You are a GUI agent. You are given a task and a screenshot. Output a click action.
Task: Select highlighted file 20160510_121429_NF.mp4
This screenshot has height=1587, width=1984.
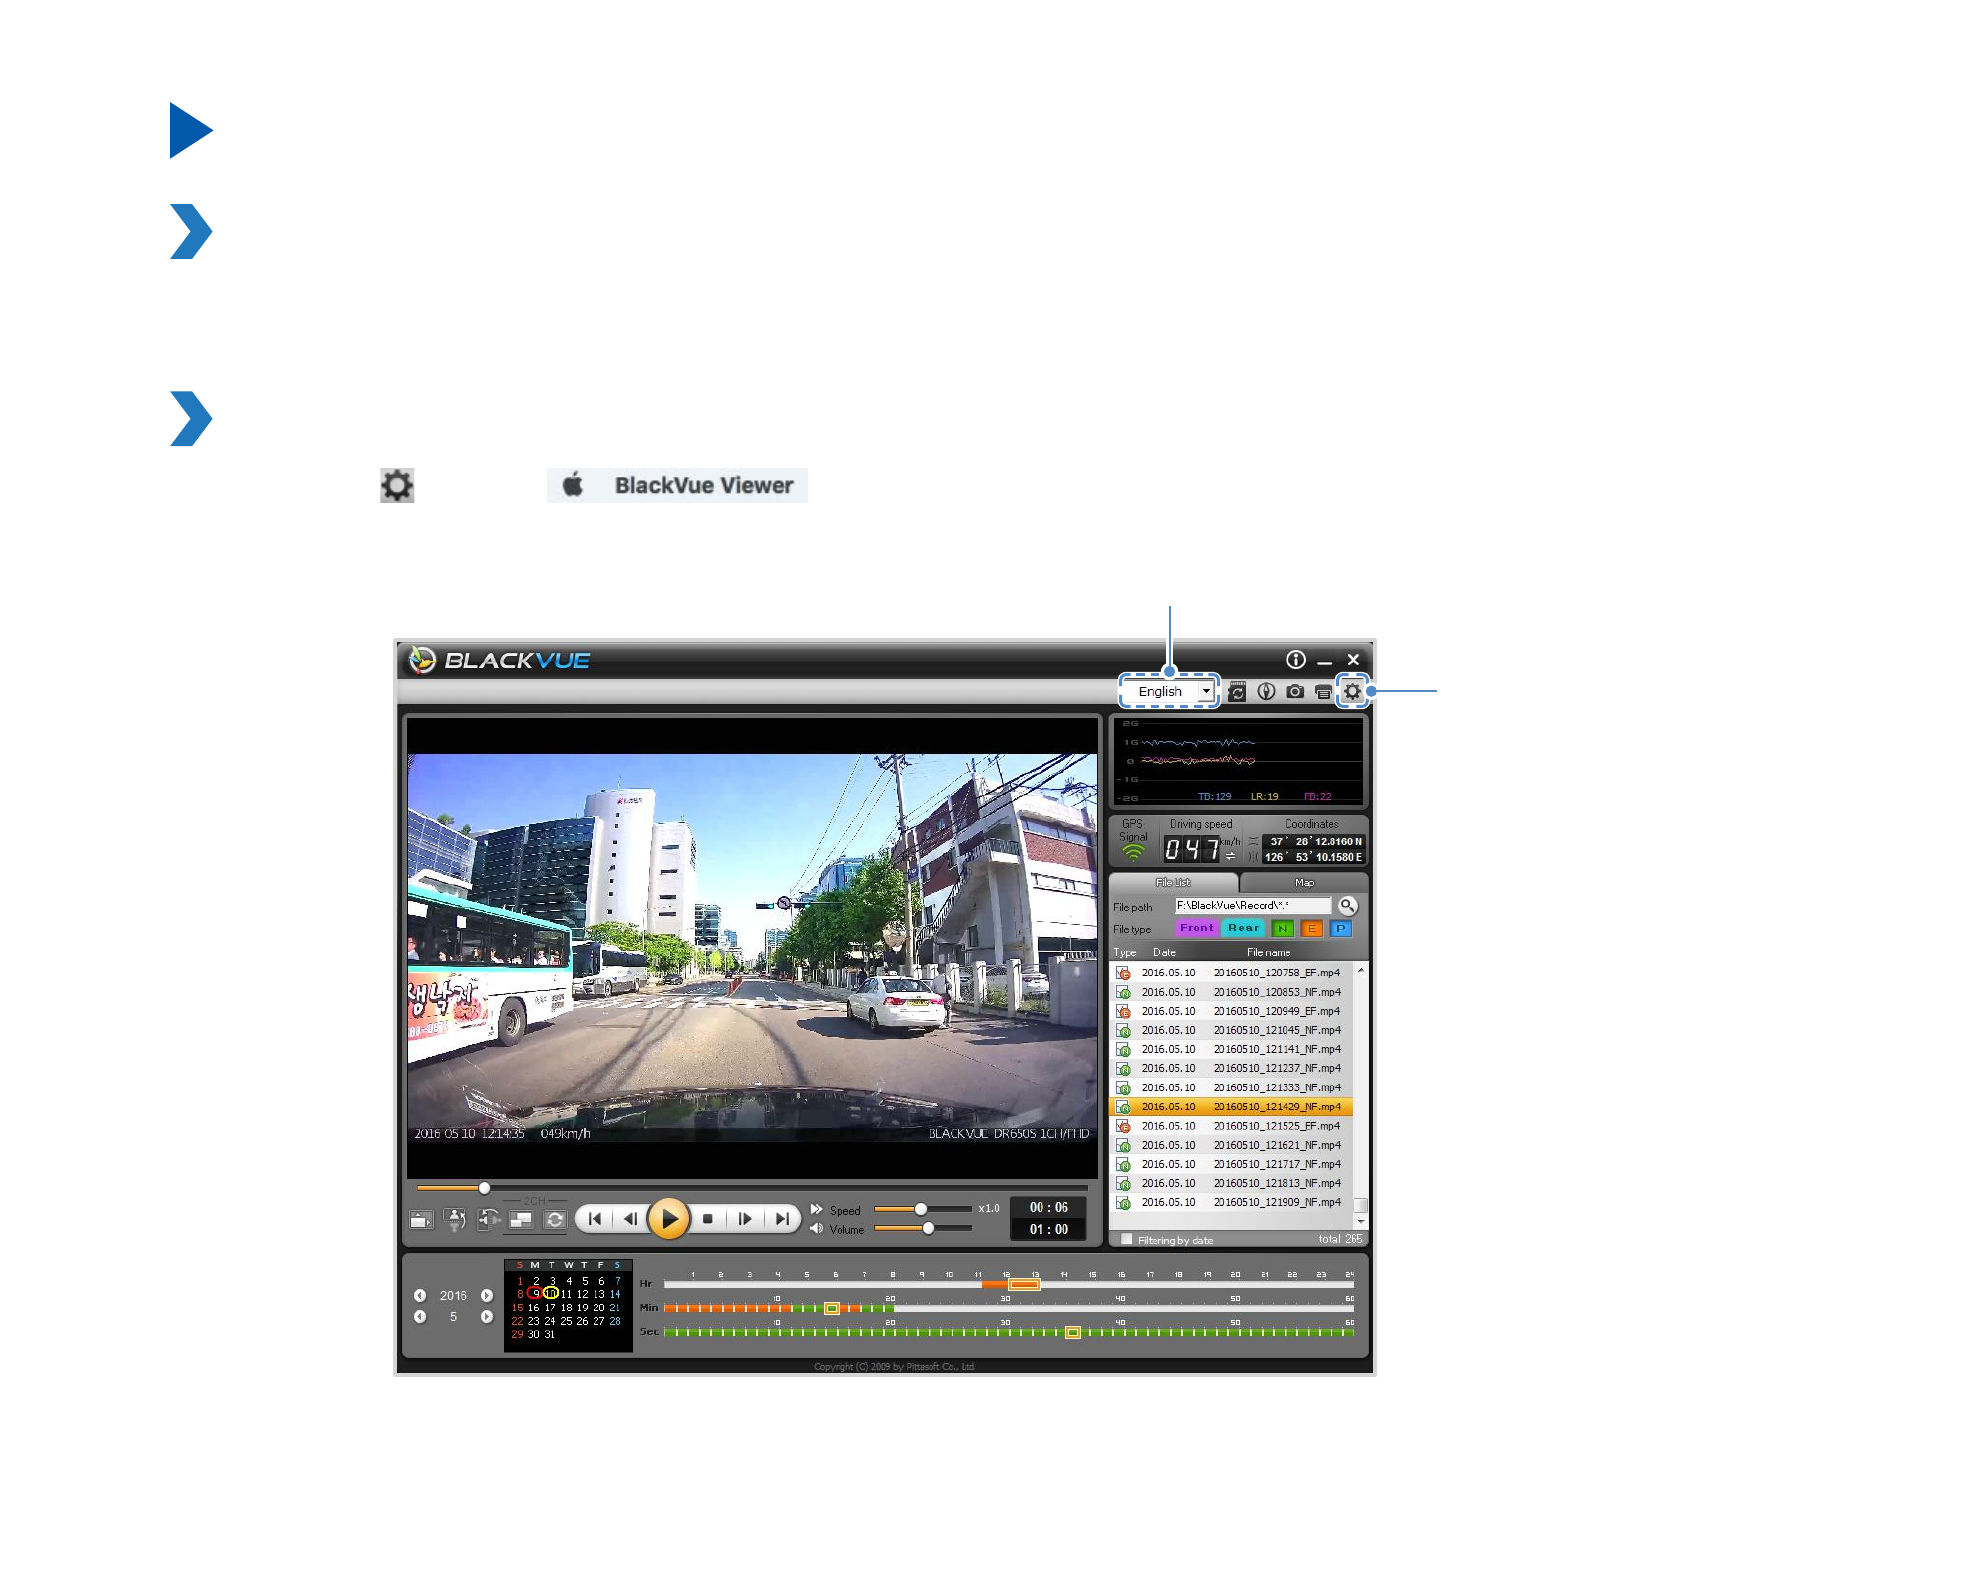[x=1232, y=1107]
